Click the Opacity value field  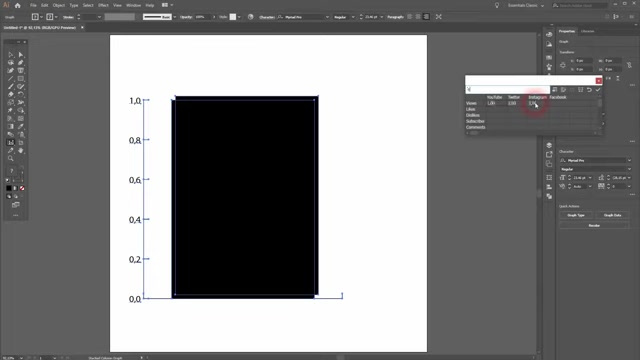[202, 17]
